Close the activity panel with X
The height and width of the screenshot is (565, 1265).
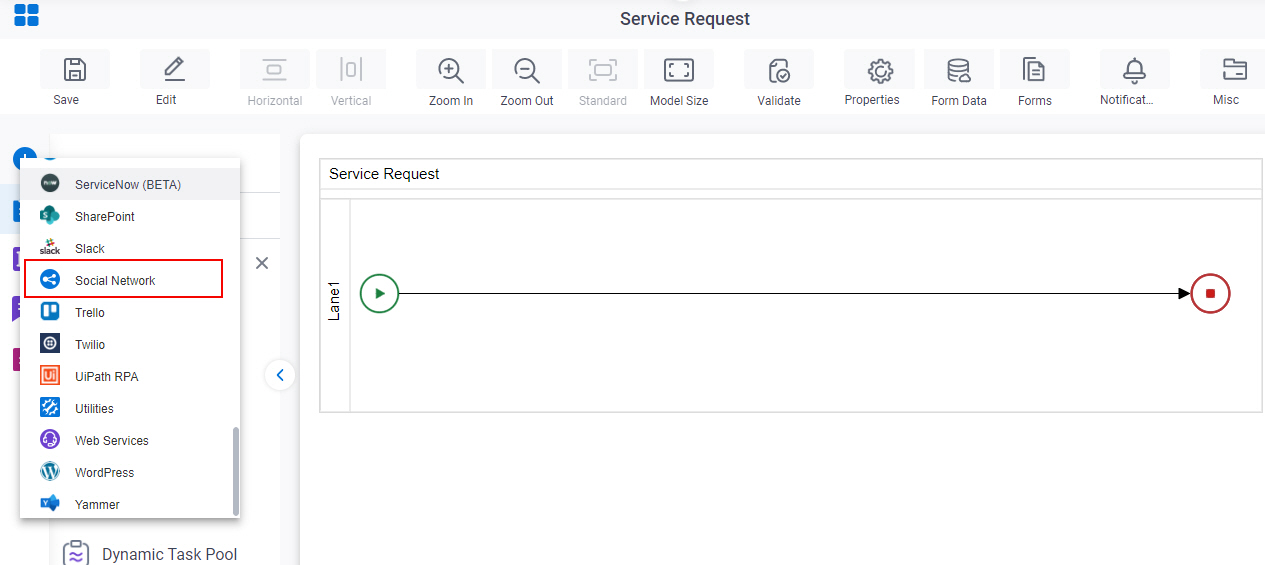tap(262, 263)
